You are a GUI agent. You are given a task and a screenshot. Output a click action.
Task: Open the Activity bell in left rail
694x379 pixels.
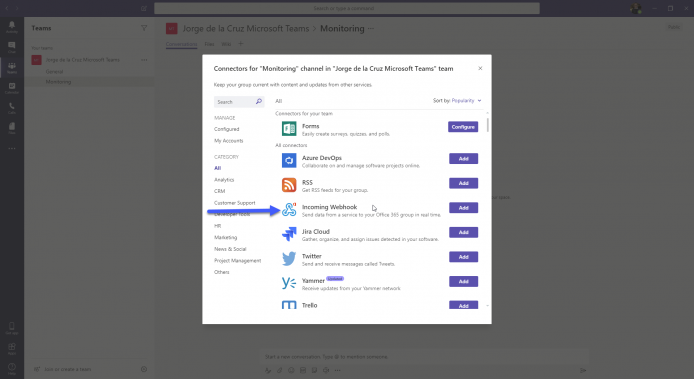click(x=12, y=27)
